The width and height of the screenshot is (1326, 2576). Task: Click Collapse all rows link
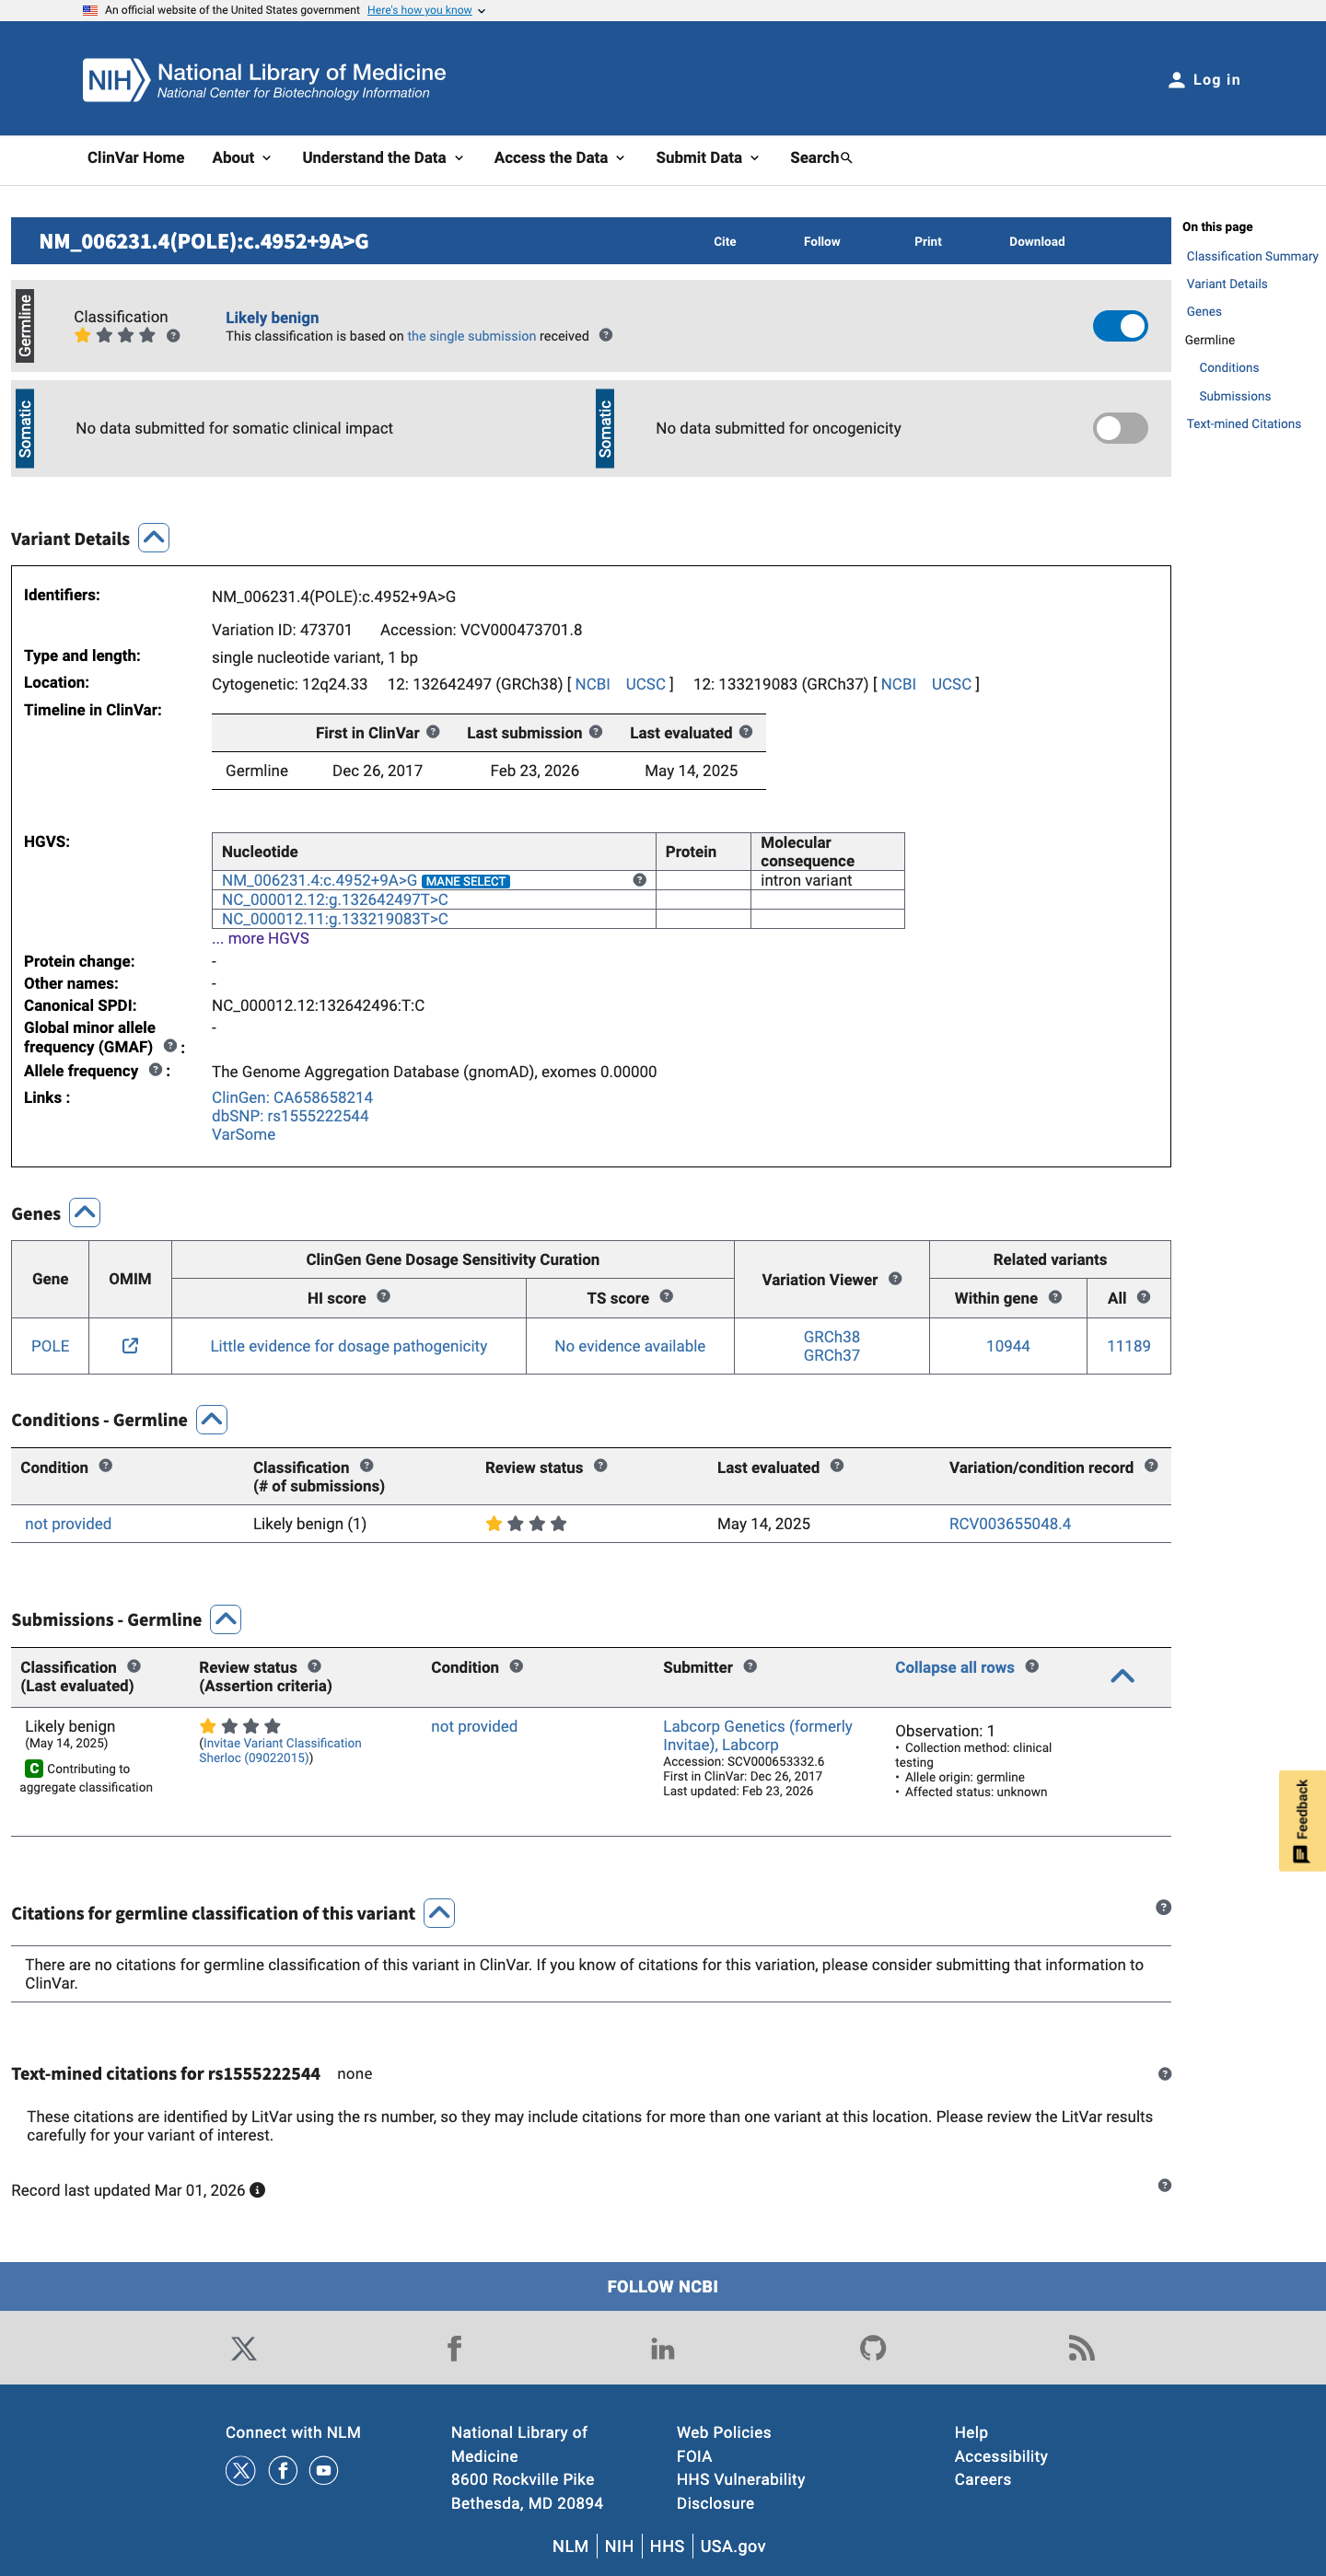click(x=954, y=1667)
